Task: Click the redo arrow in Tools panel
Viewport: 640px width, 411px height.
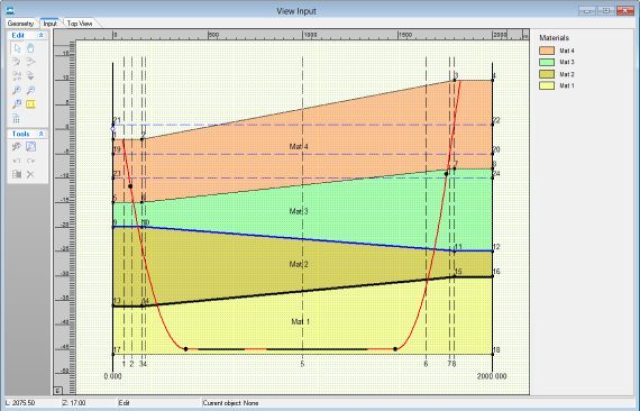Action: click(31, 161)
